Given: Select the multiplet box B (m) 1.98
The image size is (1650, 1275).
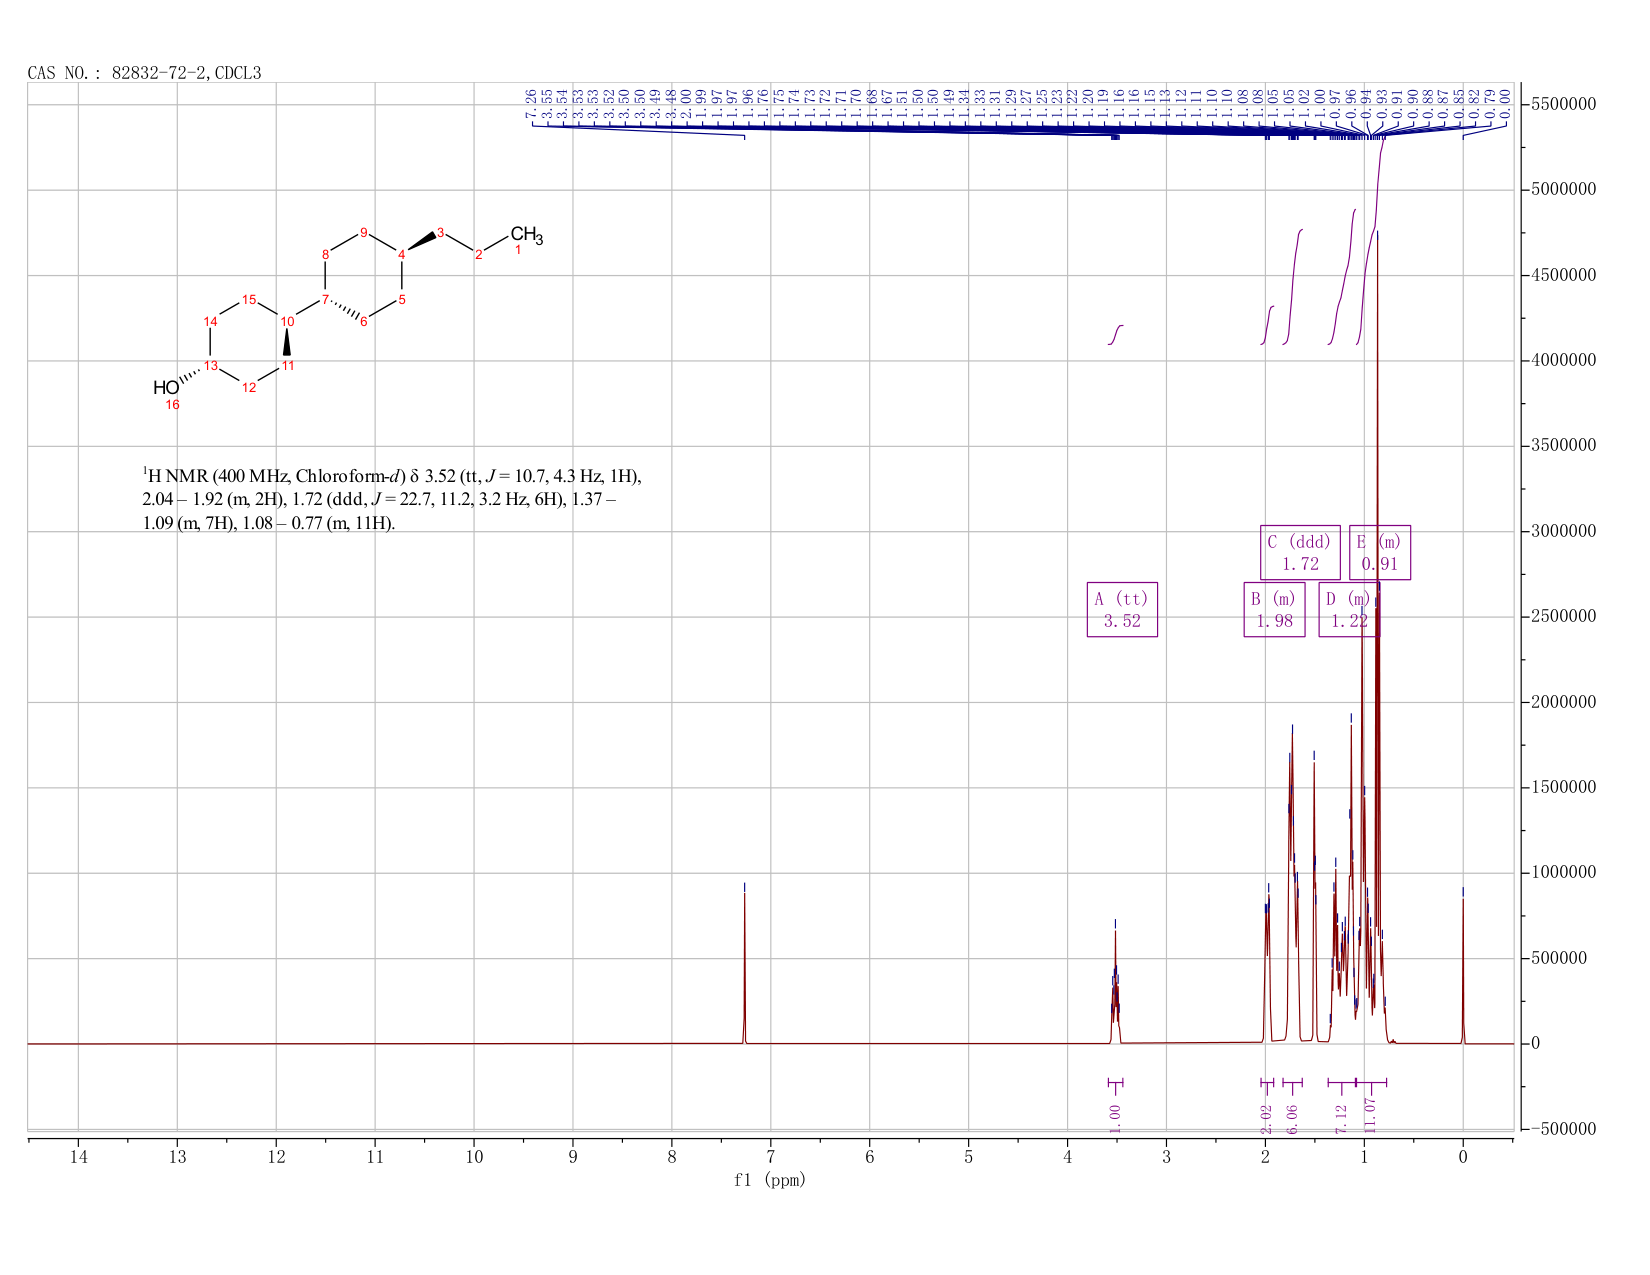Looking at the screenshot, I should coord(1274,610).
